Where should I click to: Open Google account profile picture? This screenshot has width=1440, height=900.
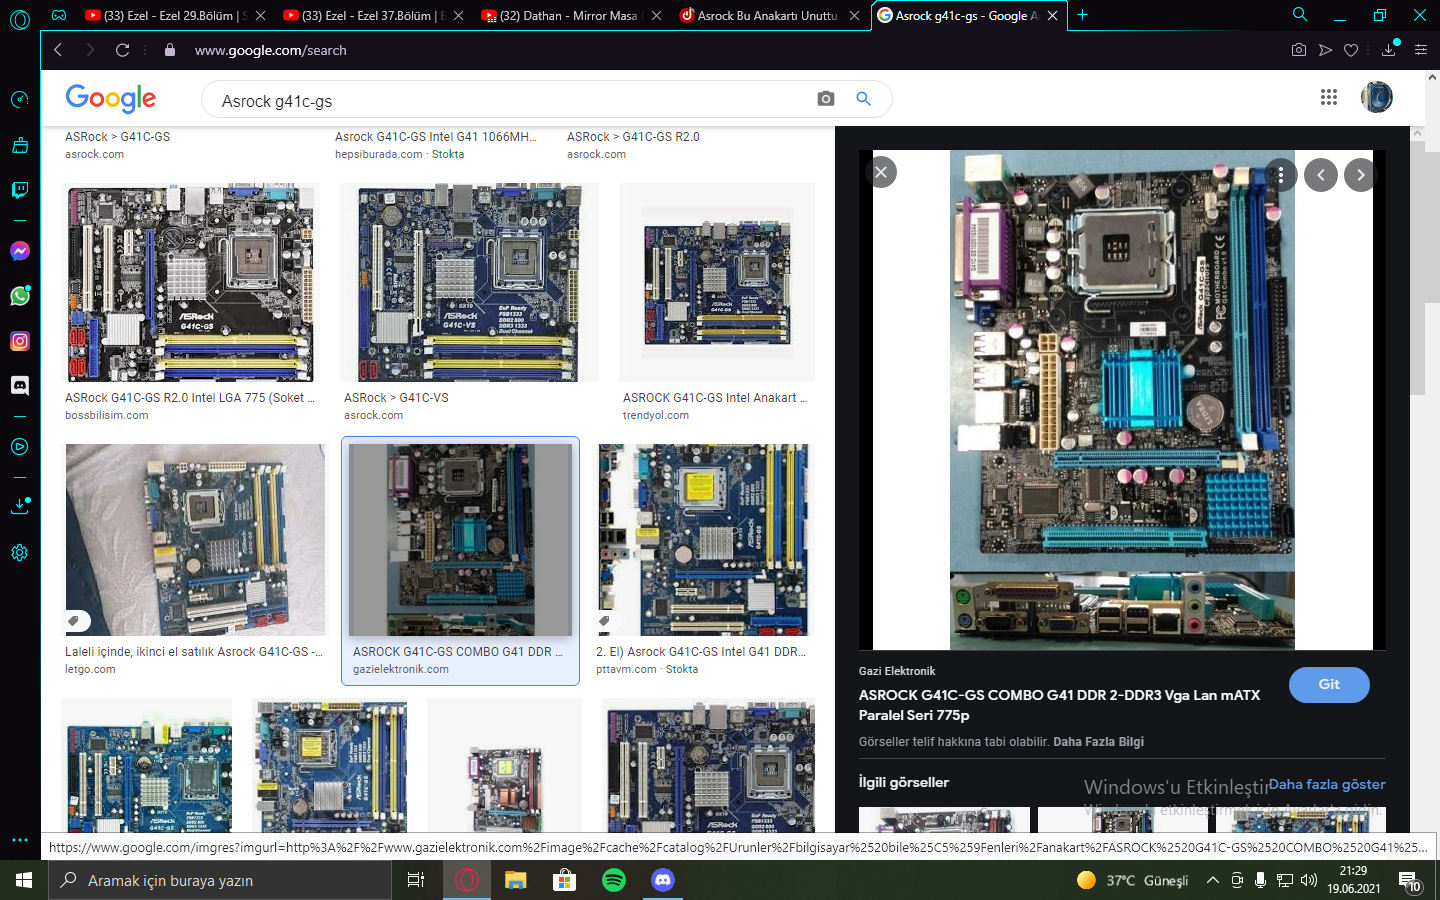[x=1376, y=97]
